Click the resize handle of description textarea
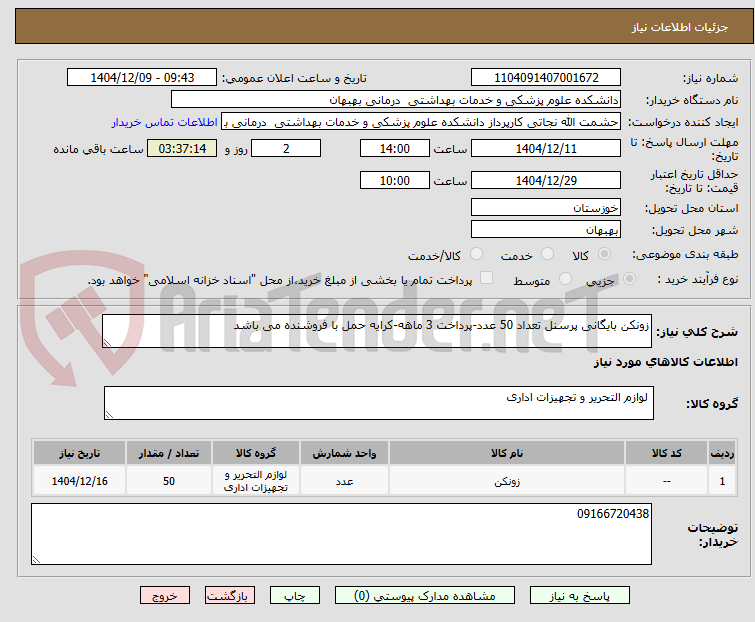This screenshot has width=755, height=622. pyautogui.click(x=107, y=343)
